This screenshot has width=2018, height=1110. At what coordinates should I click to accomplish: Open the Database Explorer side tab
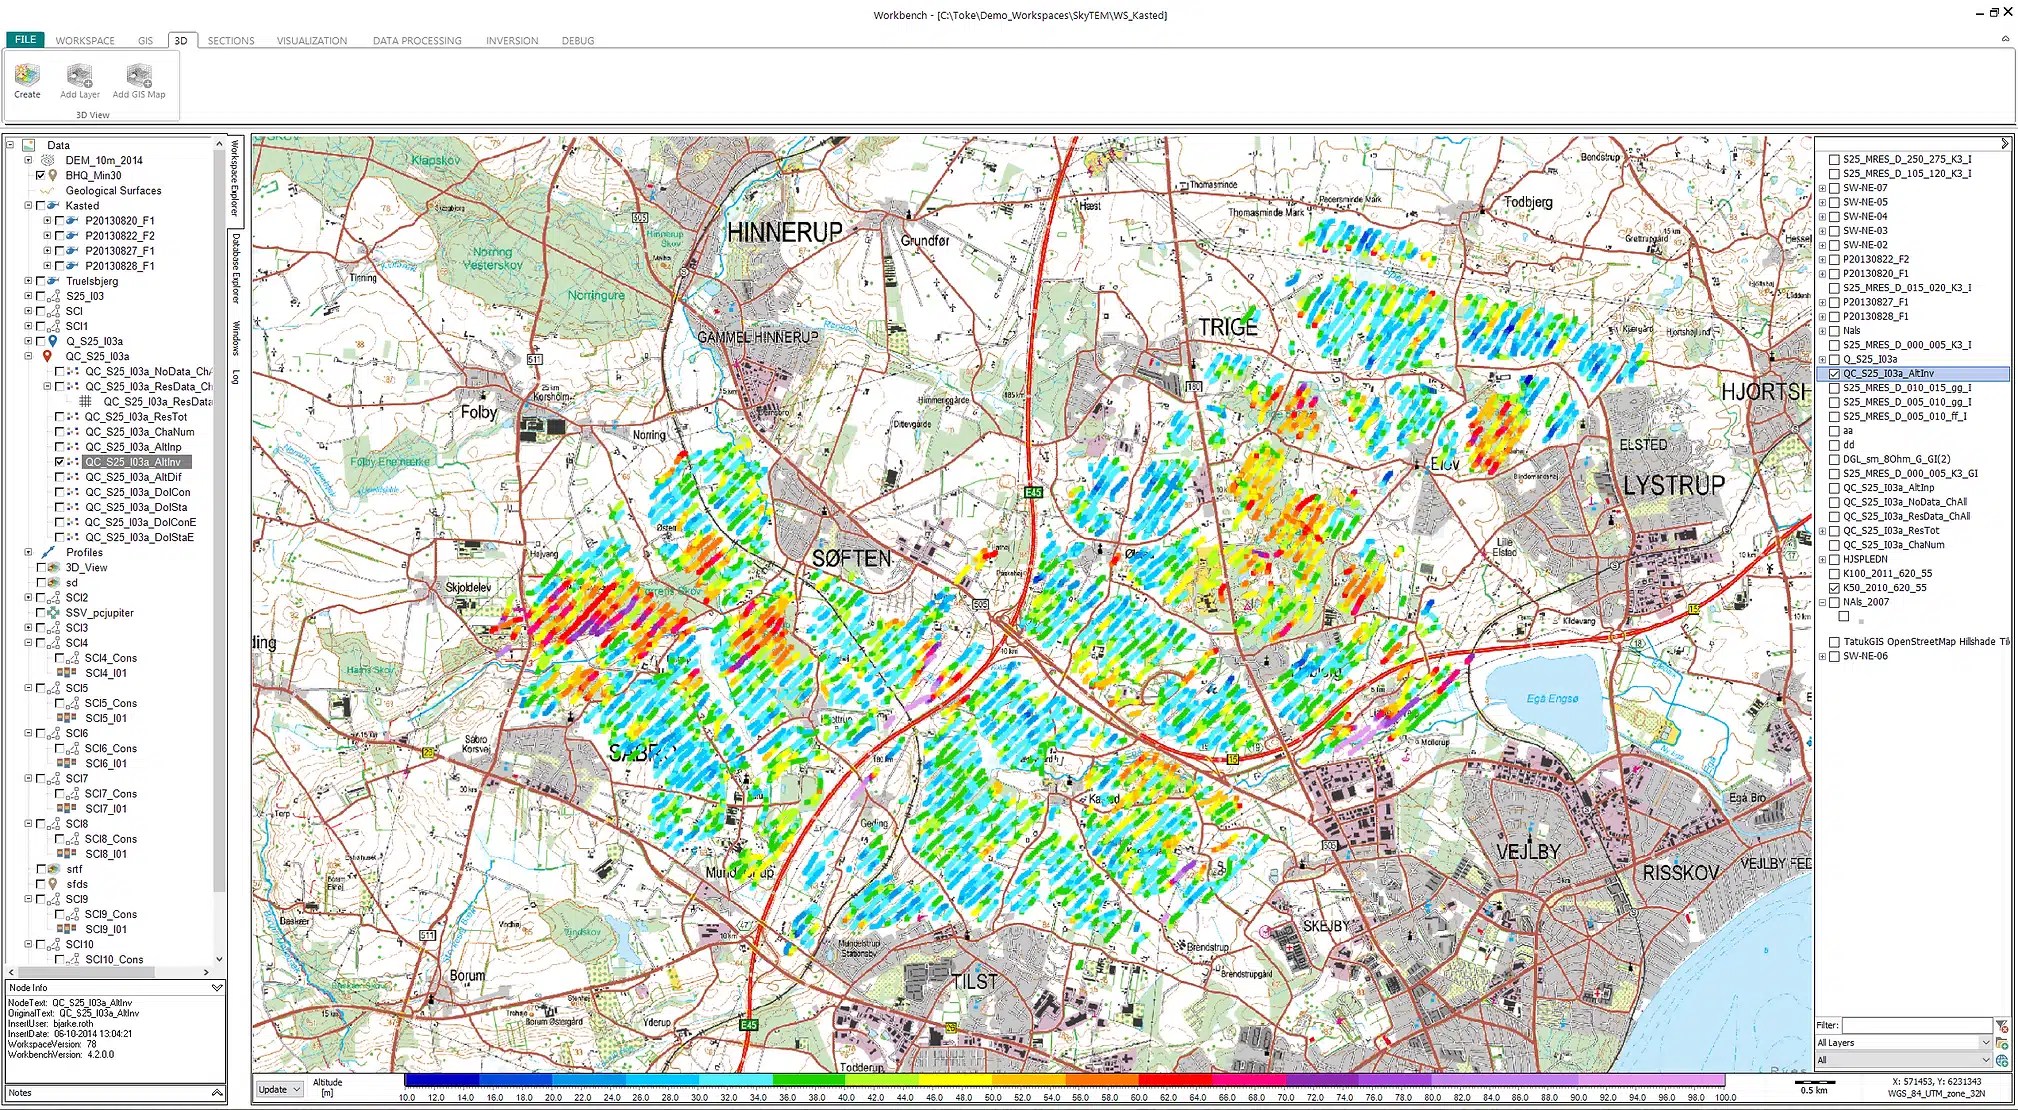(236, 266)
